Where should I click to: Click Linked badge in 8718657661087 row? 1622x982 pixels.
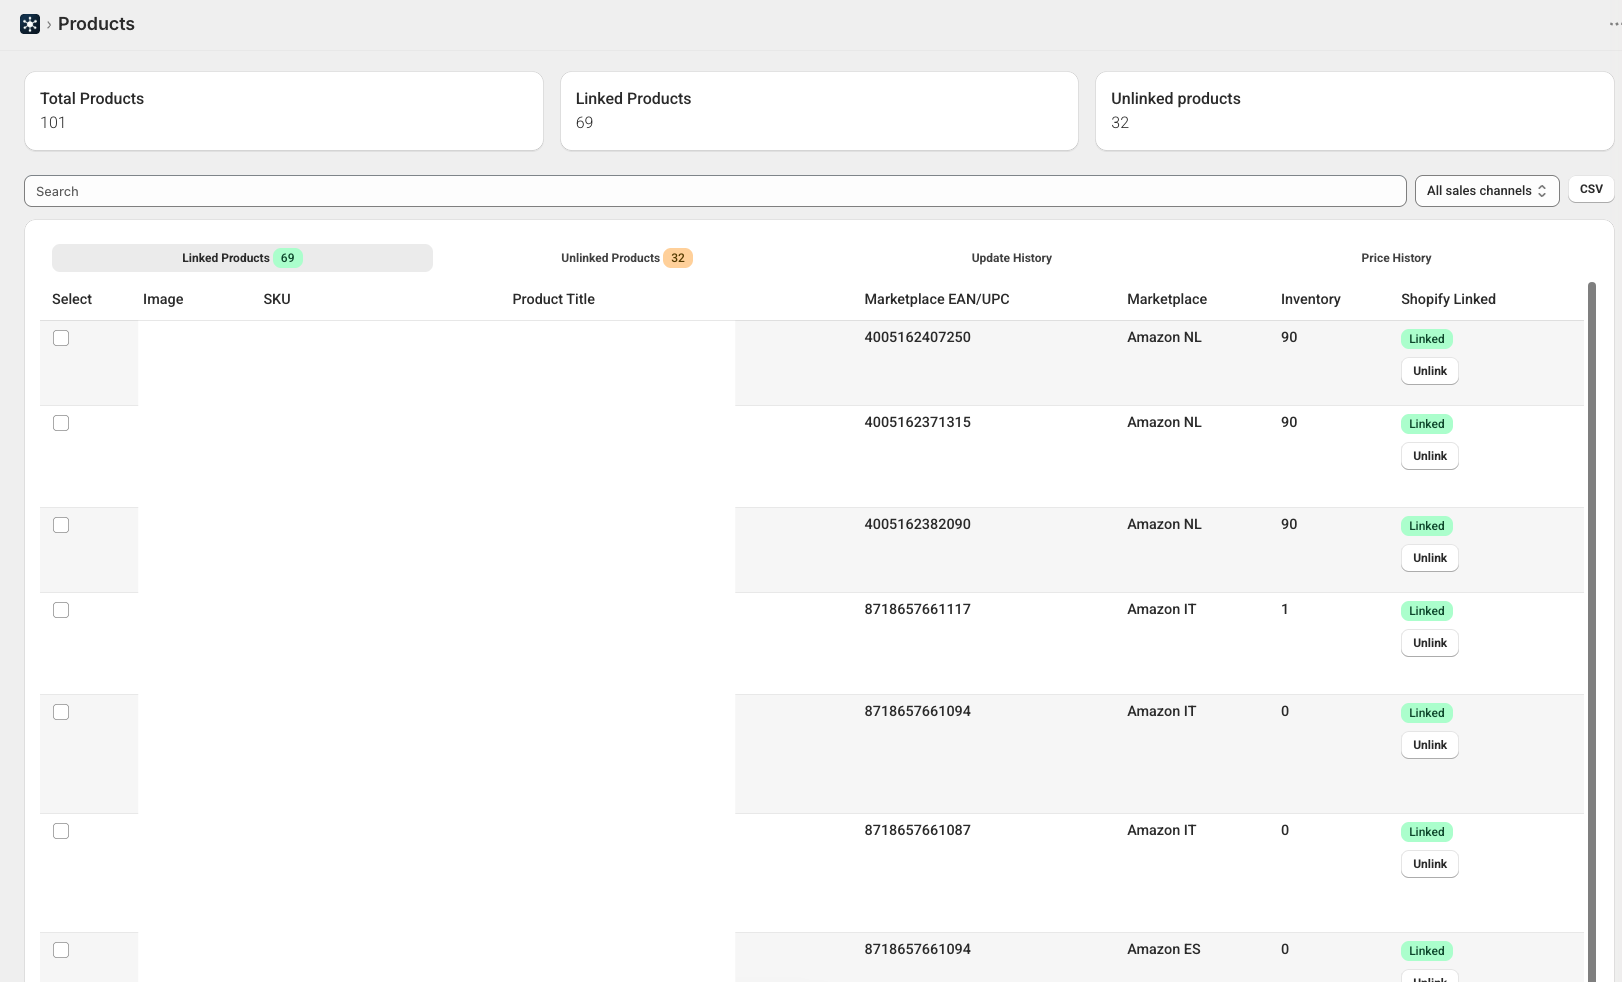(1426, 832)
